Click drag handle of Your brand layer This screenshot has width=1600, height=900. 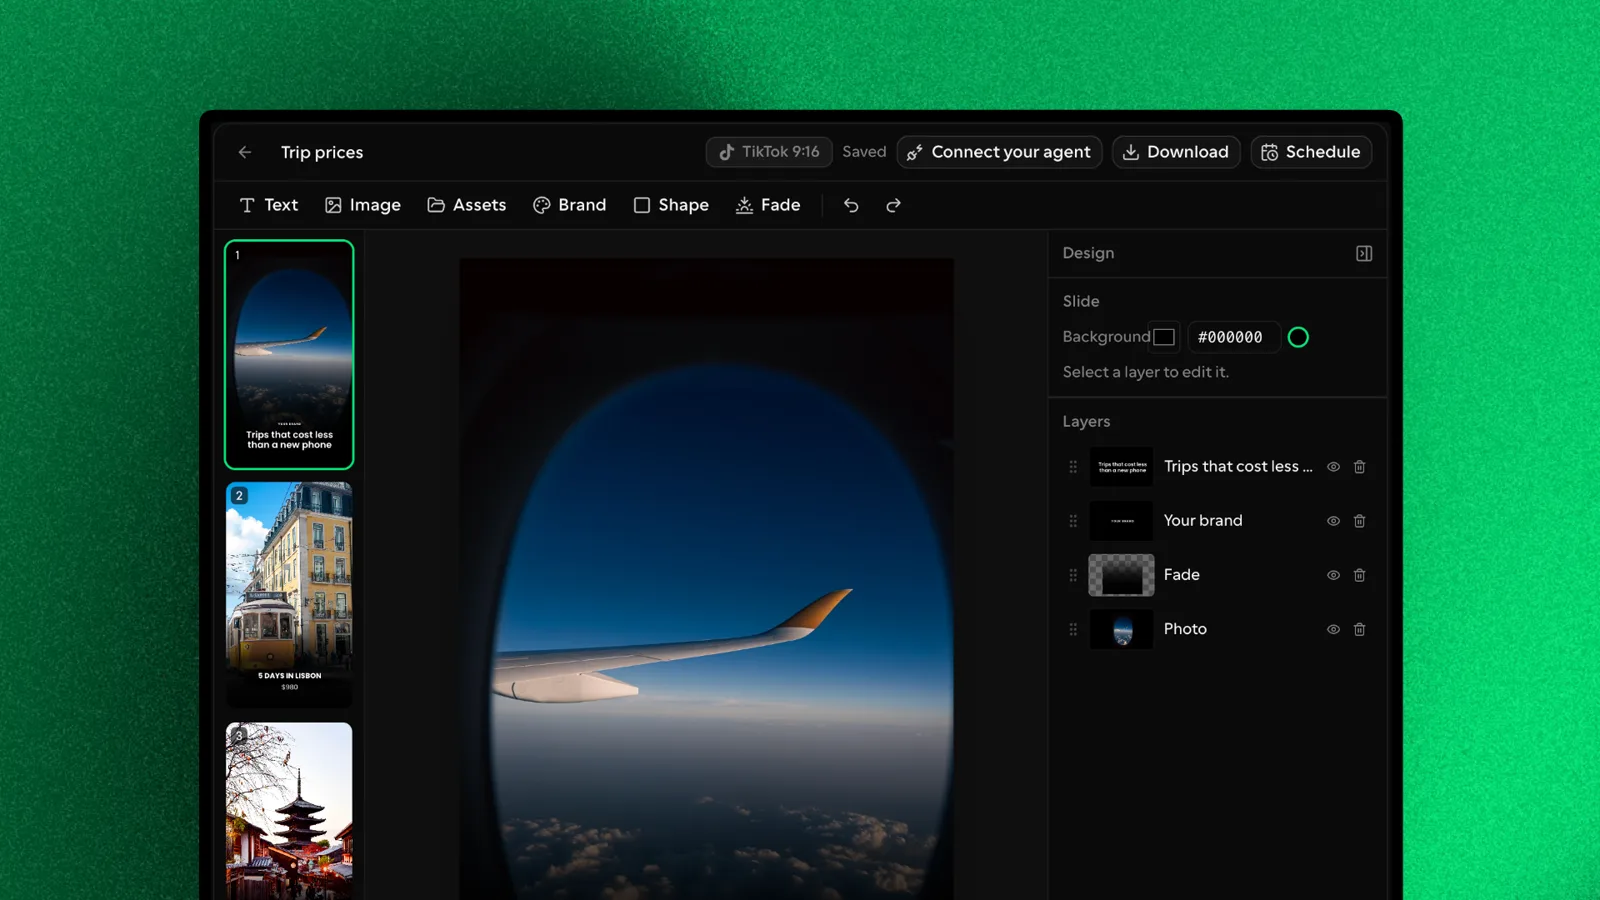[x=1073, y=521]
